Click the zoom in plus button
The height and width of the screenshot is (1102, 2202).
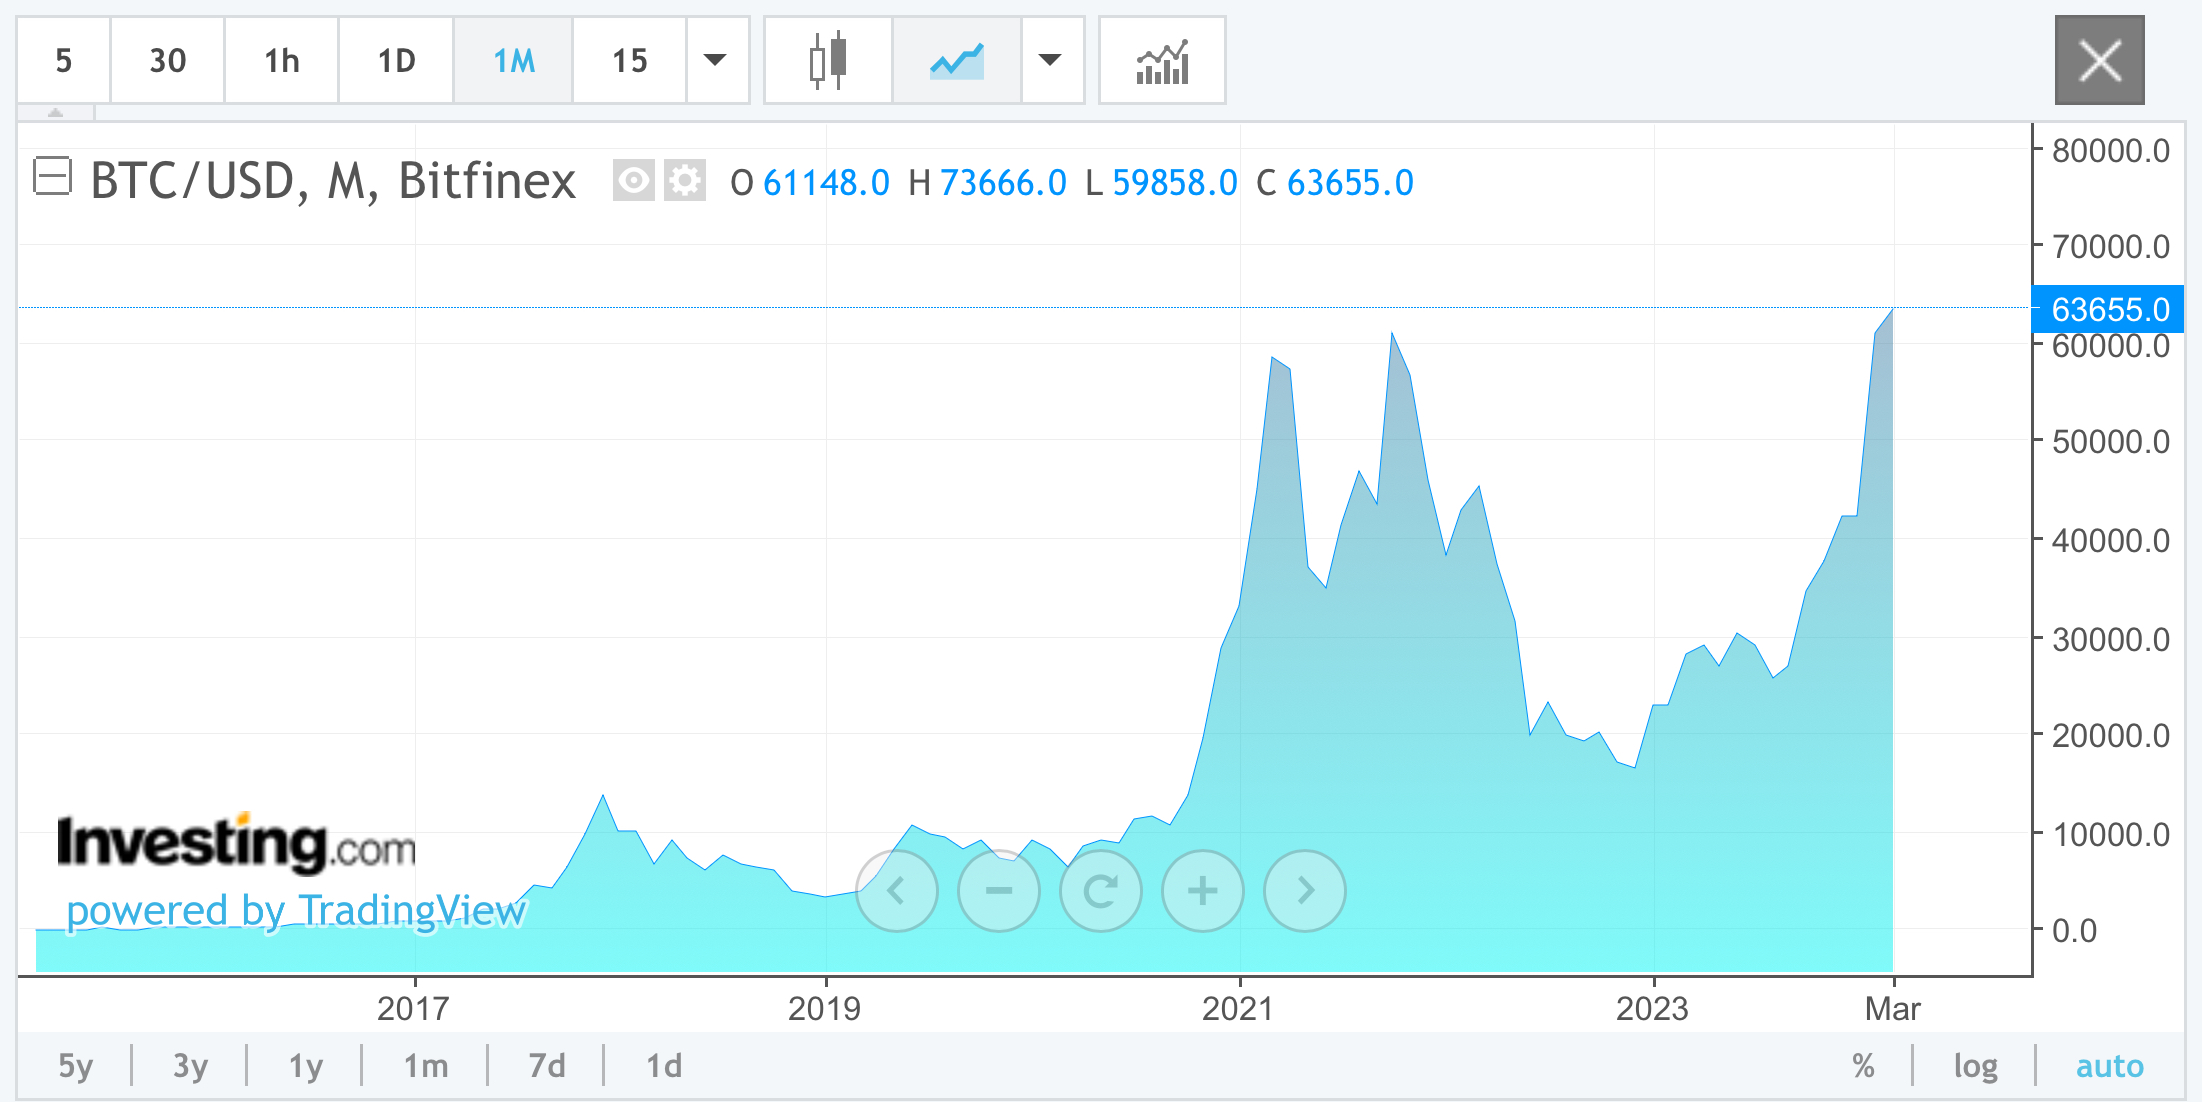[x=1203, y=890]
